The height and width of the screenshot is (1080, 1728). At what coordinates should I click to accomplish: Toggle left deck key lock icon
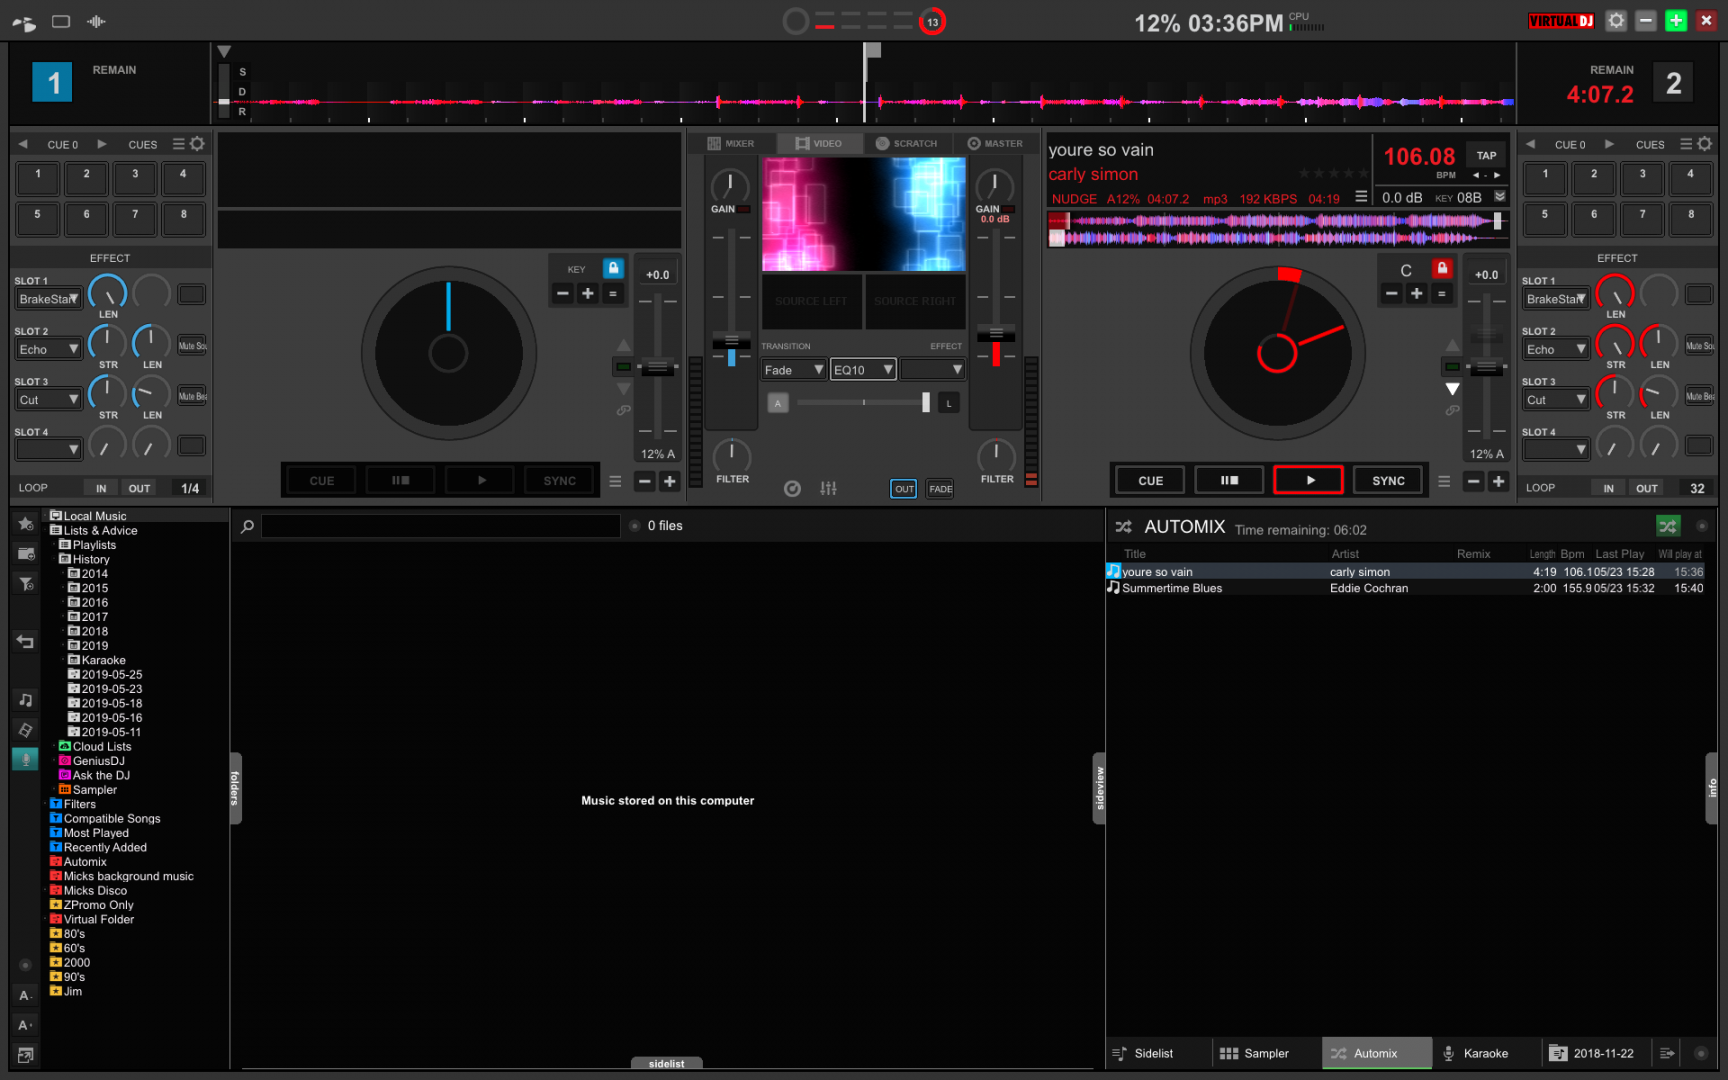click(613, 268)
